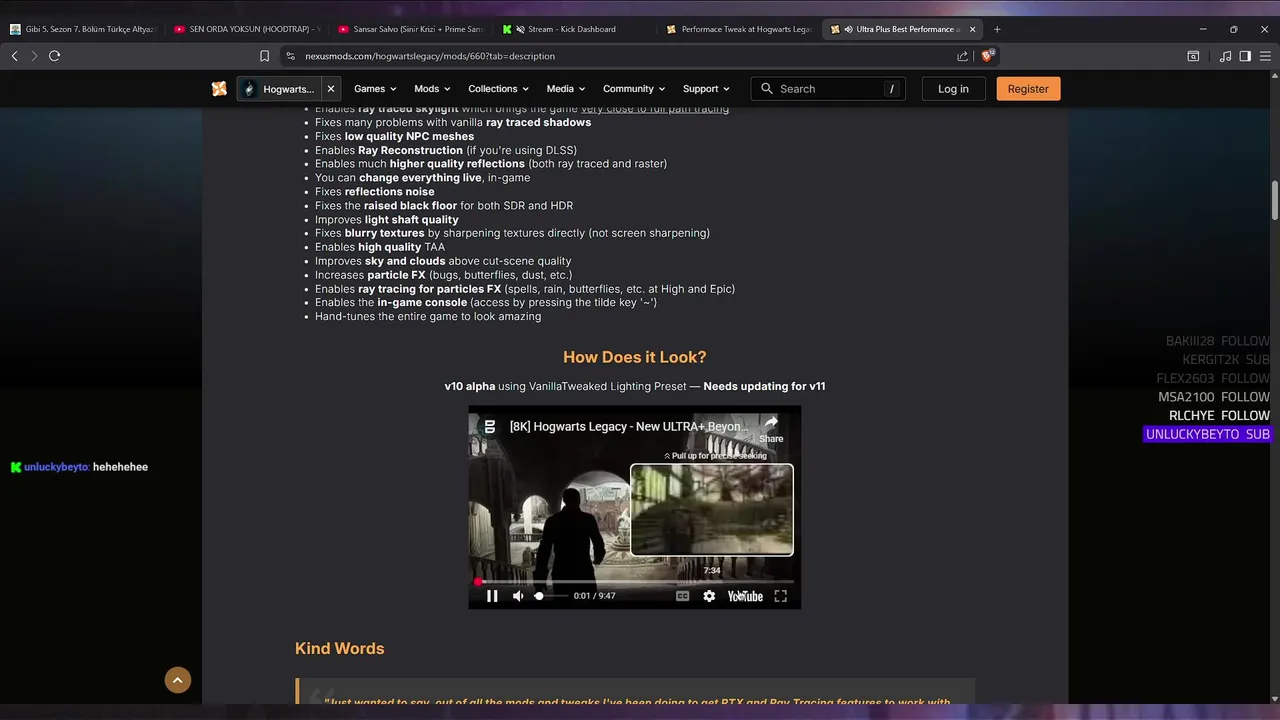Click the nexusmods.com URL in the address bar

point(430,56)
